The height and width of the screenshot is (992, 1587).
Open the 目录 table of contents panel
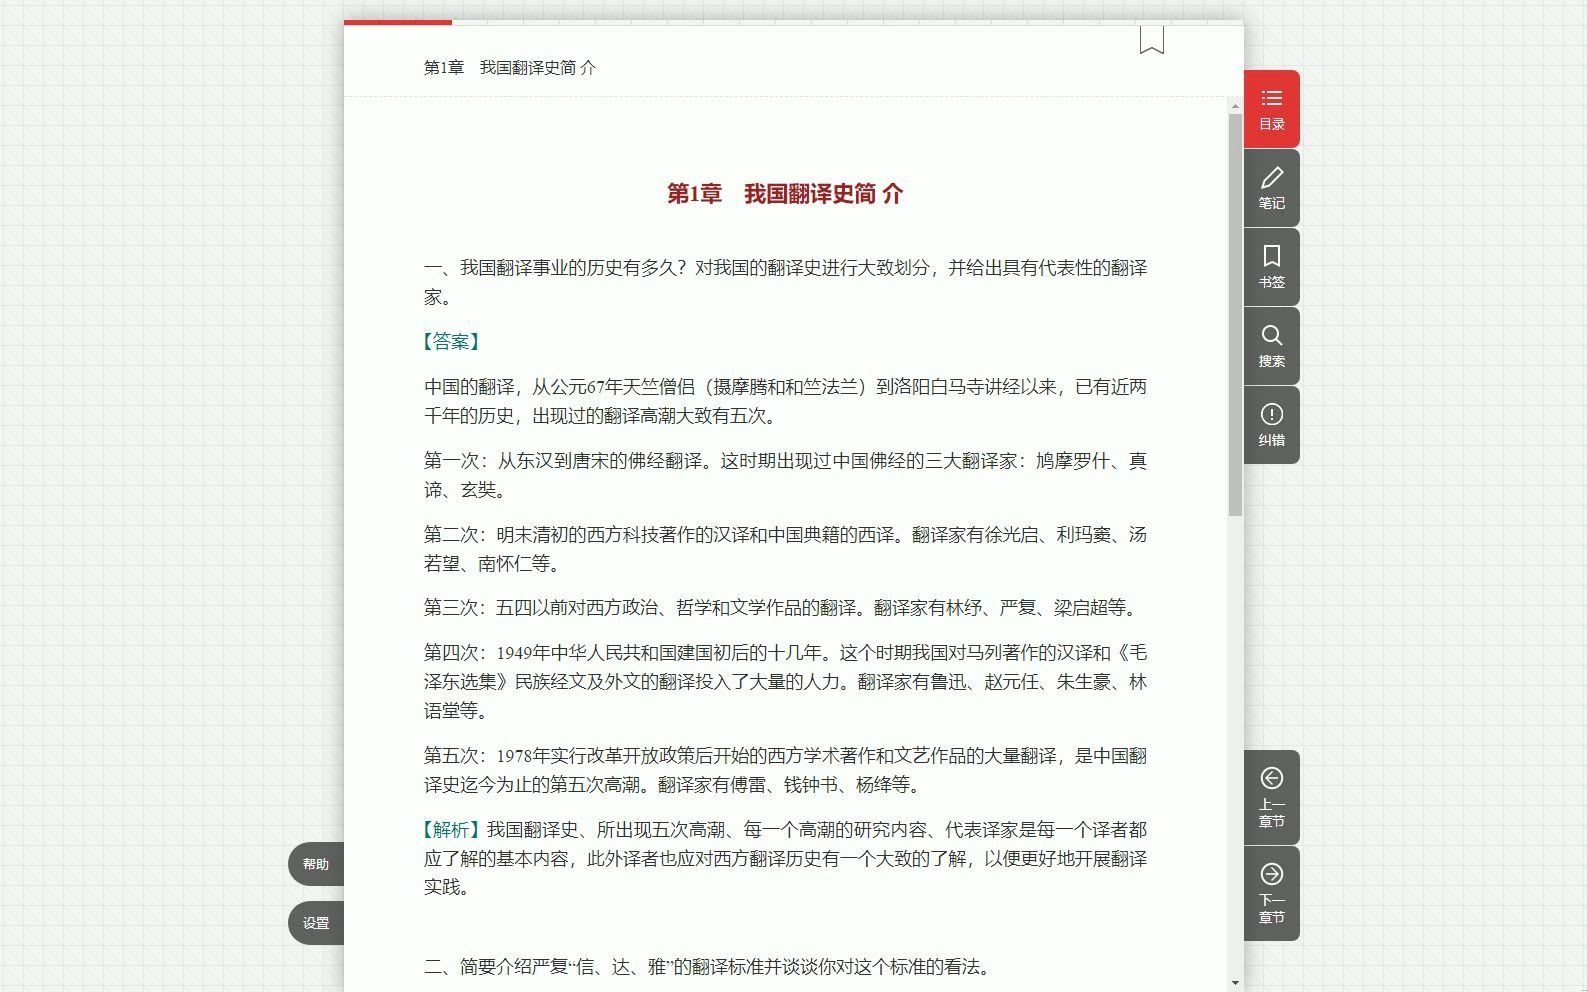pos(1271,109)
